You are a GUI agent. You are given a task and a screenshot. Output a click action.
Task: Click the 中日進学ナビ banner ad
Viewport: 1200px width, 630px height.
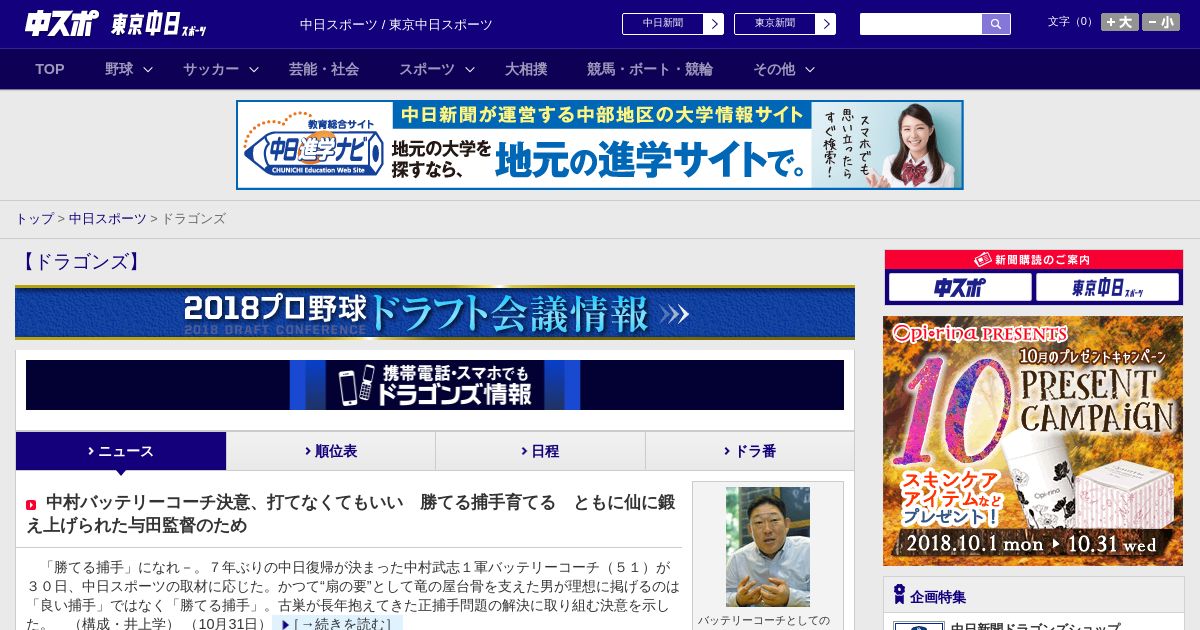click(x=600, y=145)
